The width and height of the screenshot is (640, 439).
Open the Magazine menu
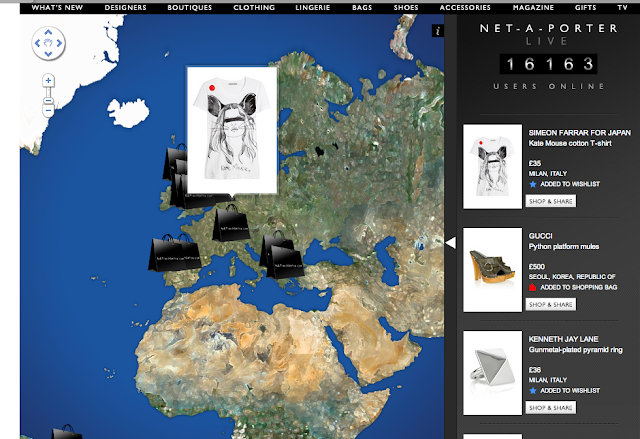(x=533, y=7)
